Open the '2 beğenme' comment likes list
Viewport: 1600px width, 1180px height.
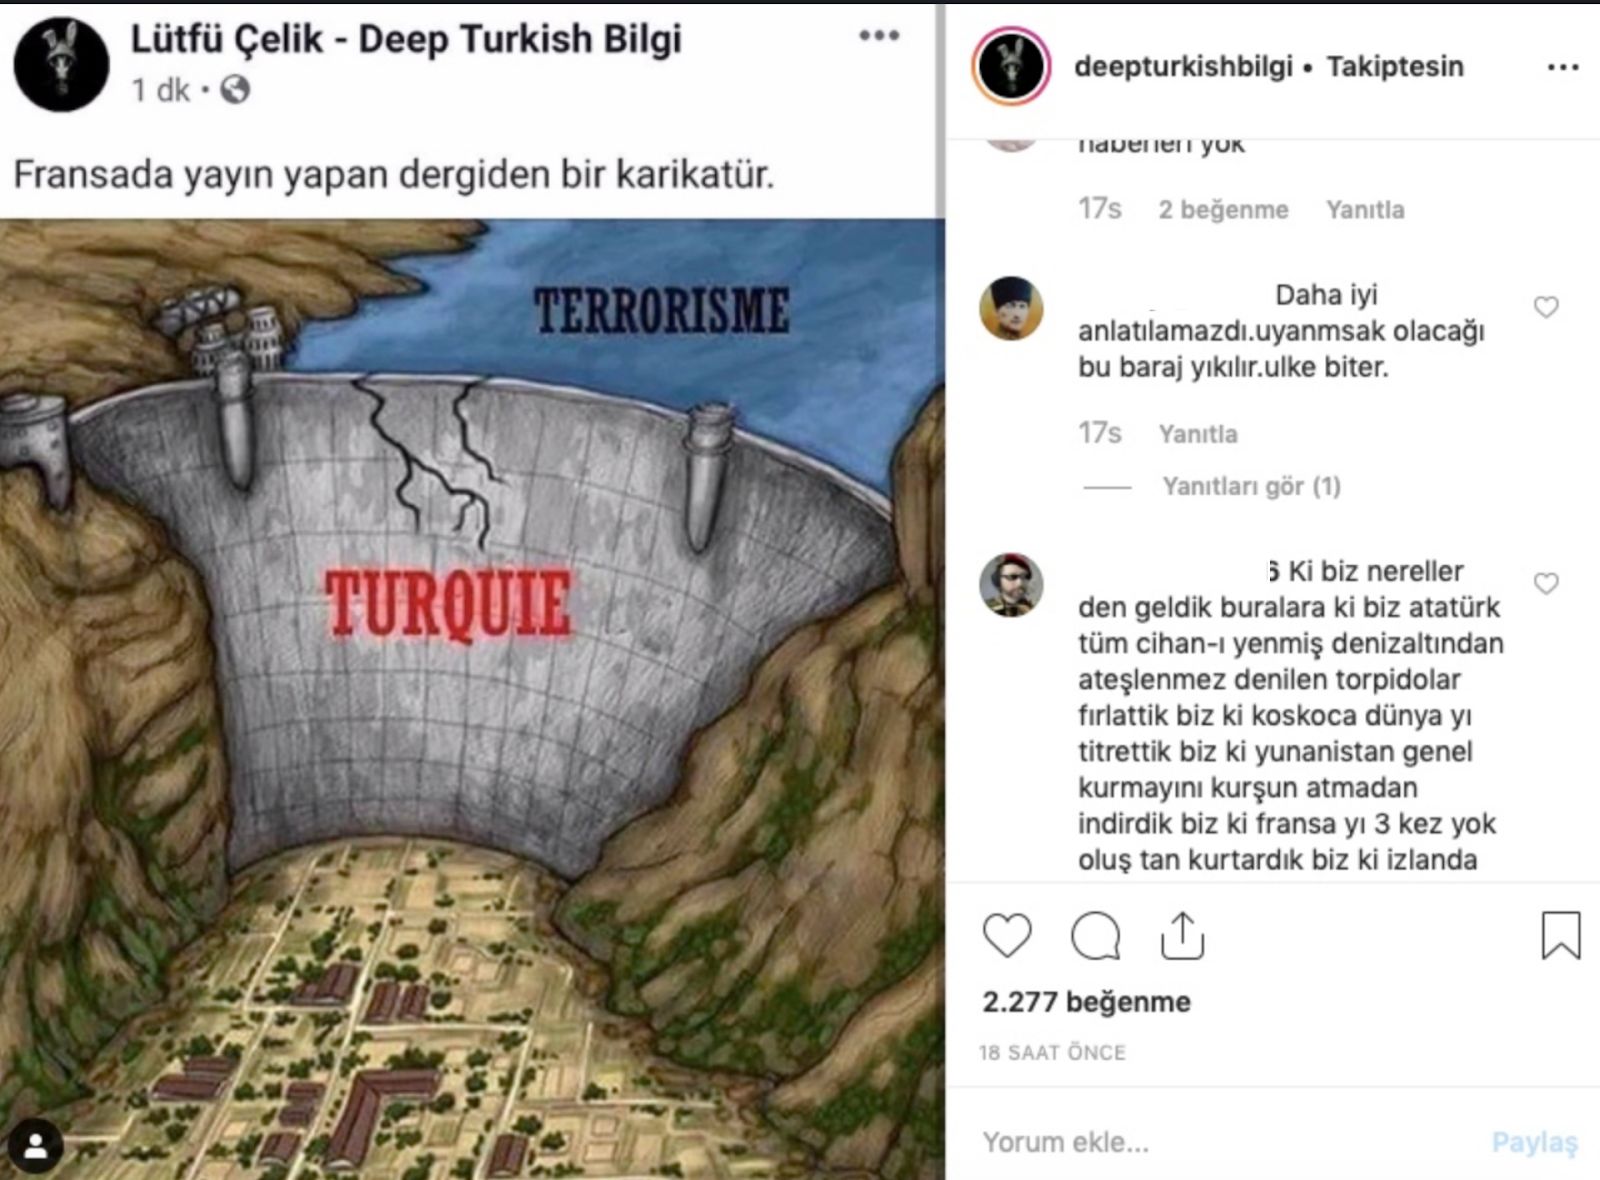[x=1223, y=210]
